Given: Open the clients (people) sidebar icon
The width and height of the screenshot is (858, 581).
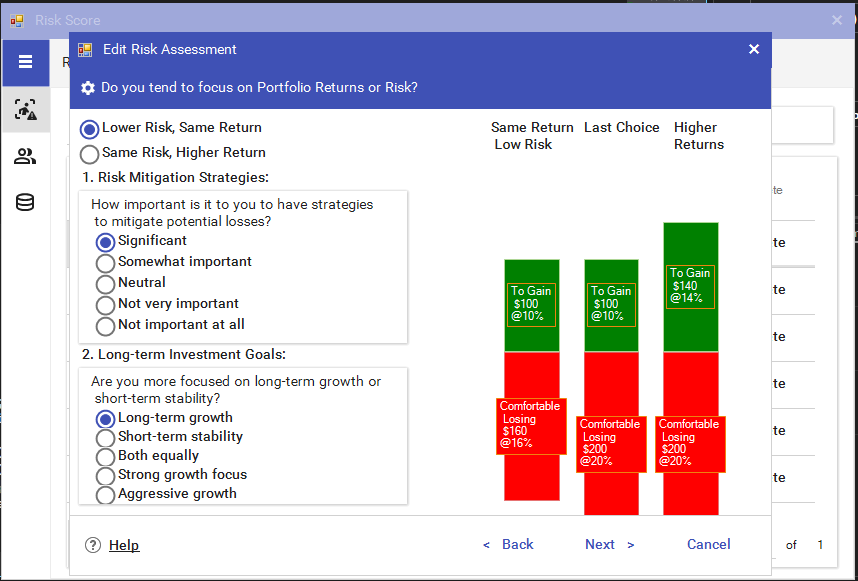Looking at the screenshot, I should point(25,156).
